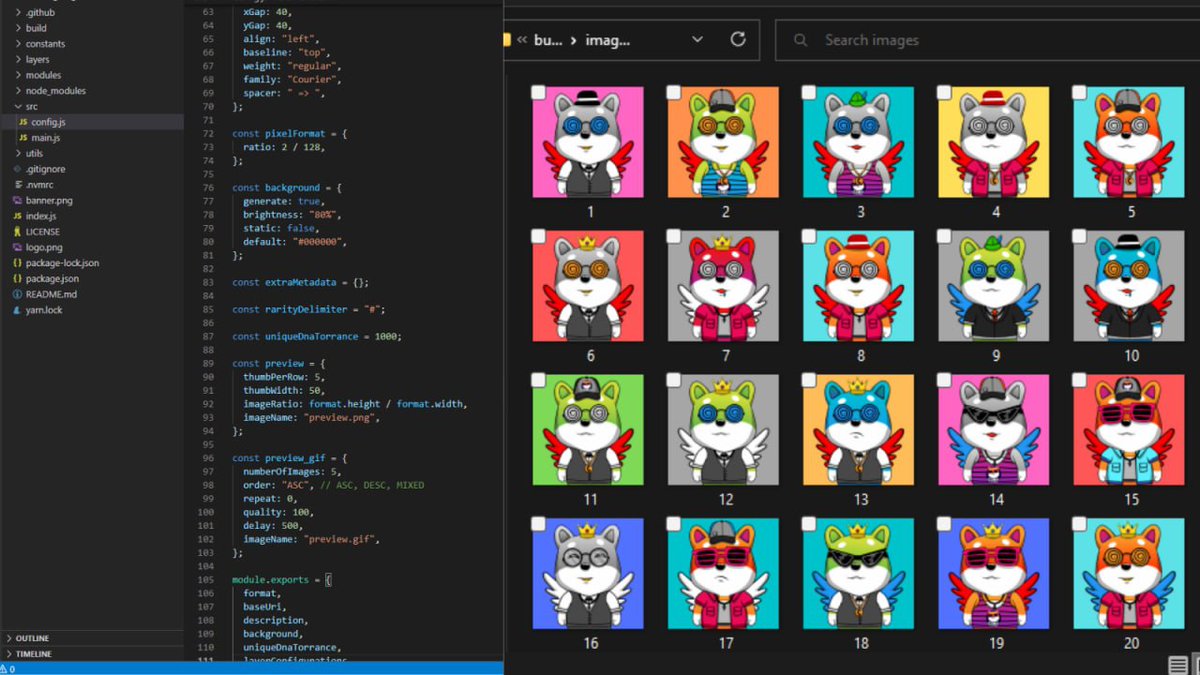Tick the checkbox on image 11
Screen dimensions: 1200x675
[538, 380]
